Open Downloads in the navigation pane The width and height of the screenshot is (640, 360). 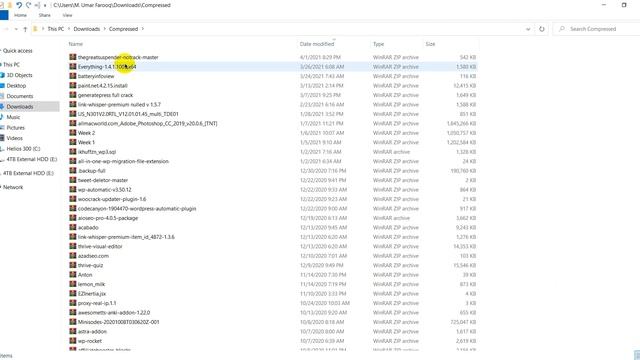coord(20,107)
